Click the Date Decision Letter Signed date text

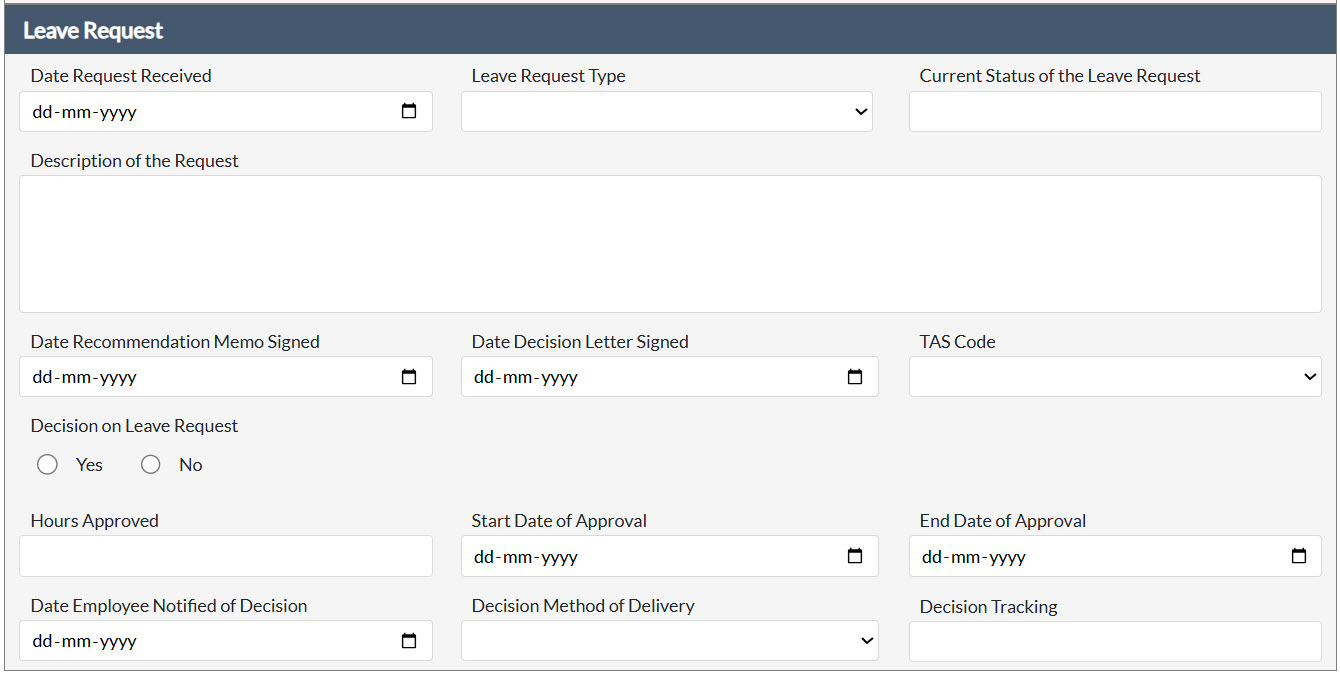[526, 378]
